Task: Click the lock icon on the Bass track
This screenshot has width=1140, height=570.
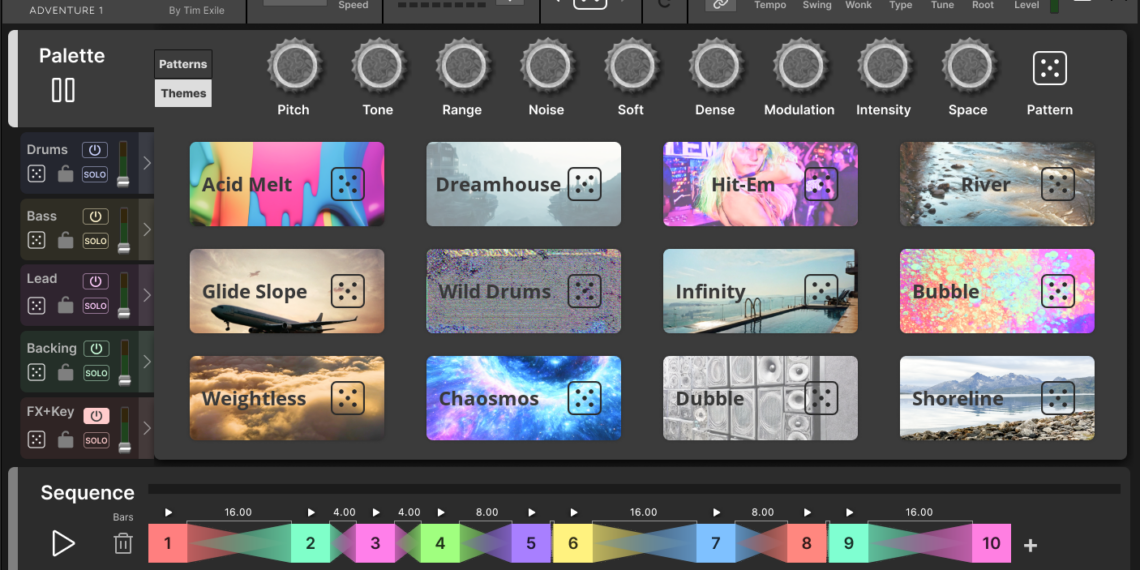Action: (x=65, y=241)
